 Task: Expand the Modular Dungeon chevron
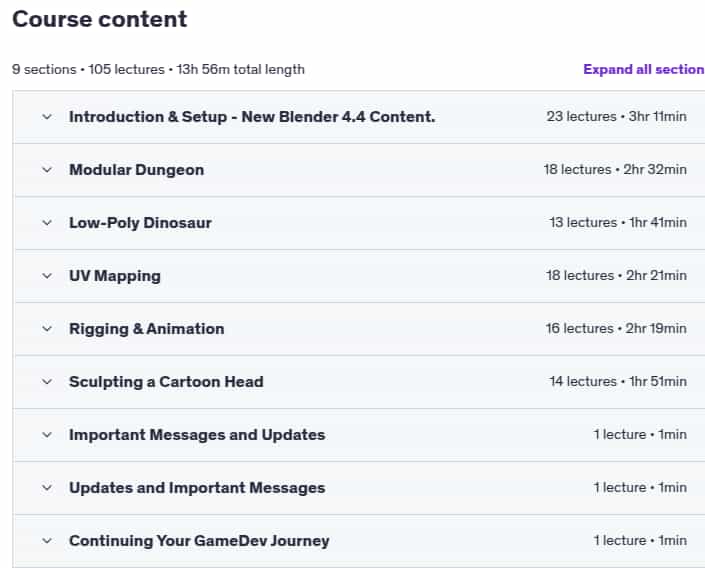pyautogui.click(x=47, y=170)
